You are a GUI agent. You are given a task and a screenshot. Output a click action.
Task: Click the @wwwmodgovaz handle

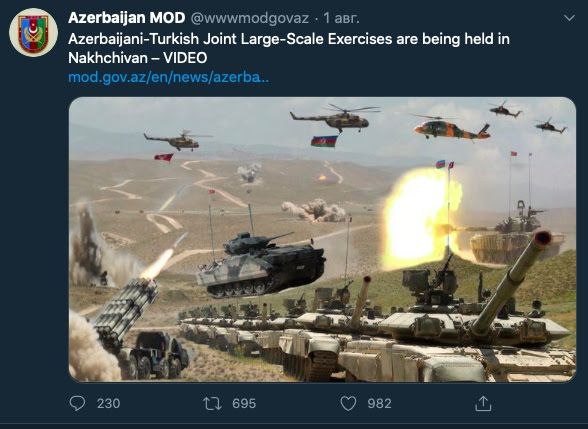tap(250, 18)
